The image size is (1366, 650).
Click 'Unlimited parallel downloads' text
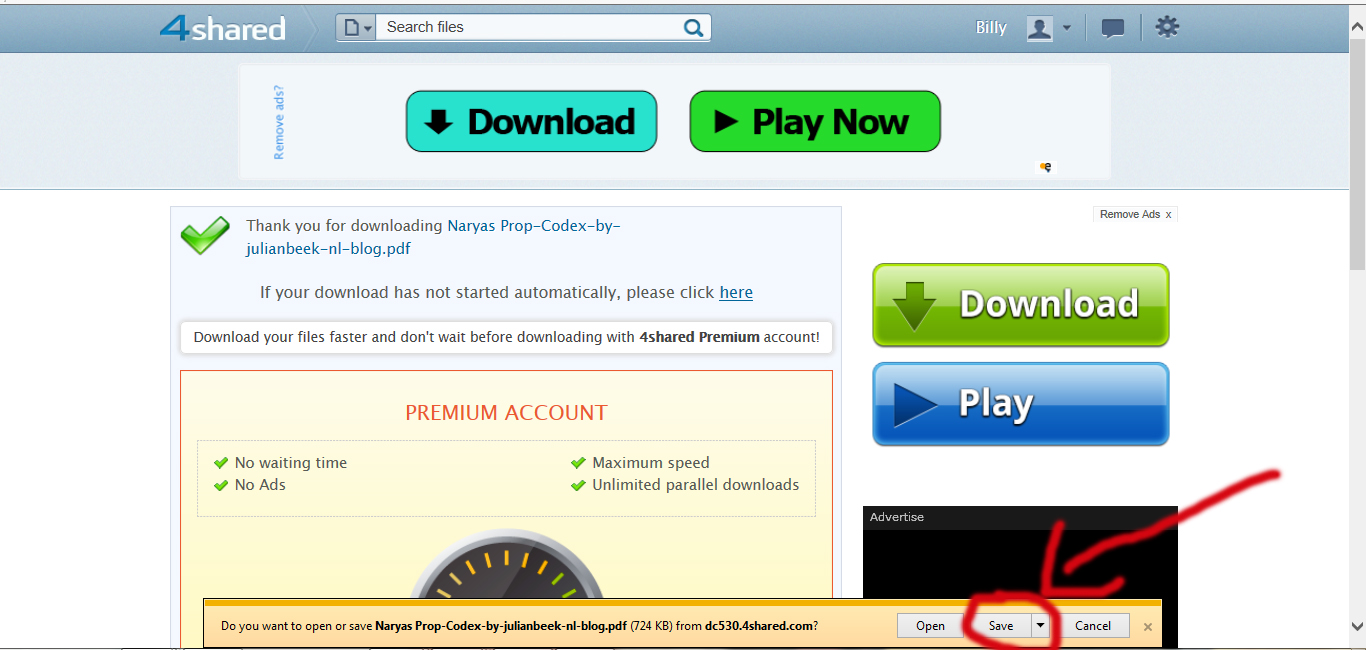point(696,485)
